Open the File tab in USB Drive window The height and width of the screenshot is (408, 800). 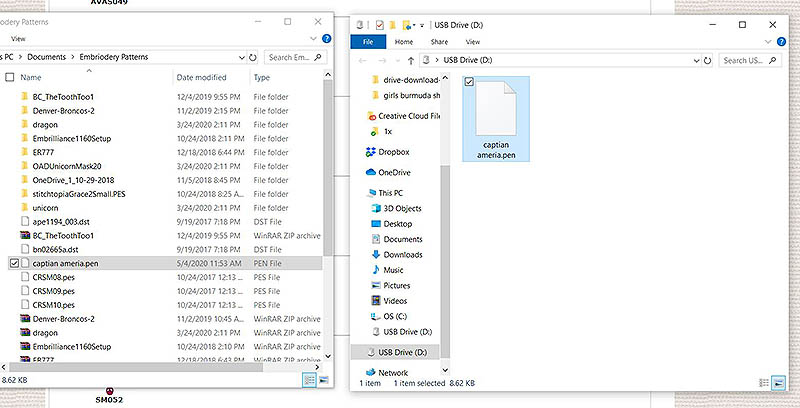pos(367,42)
